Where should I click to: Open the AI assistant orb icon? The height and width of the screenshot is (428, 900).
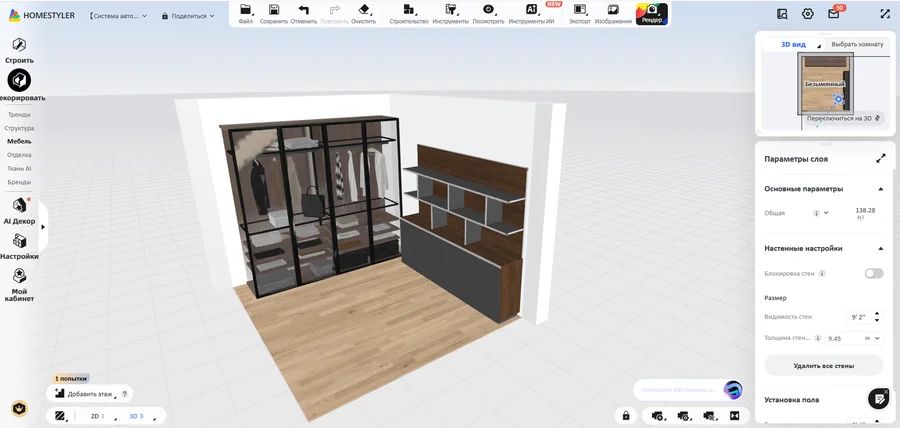(733, 390)
